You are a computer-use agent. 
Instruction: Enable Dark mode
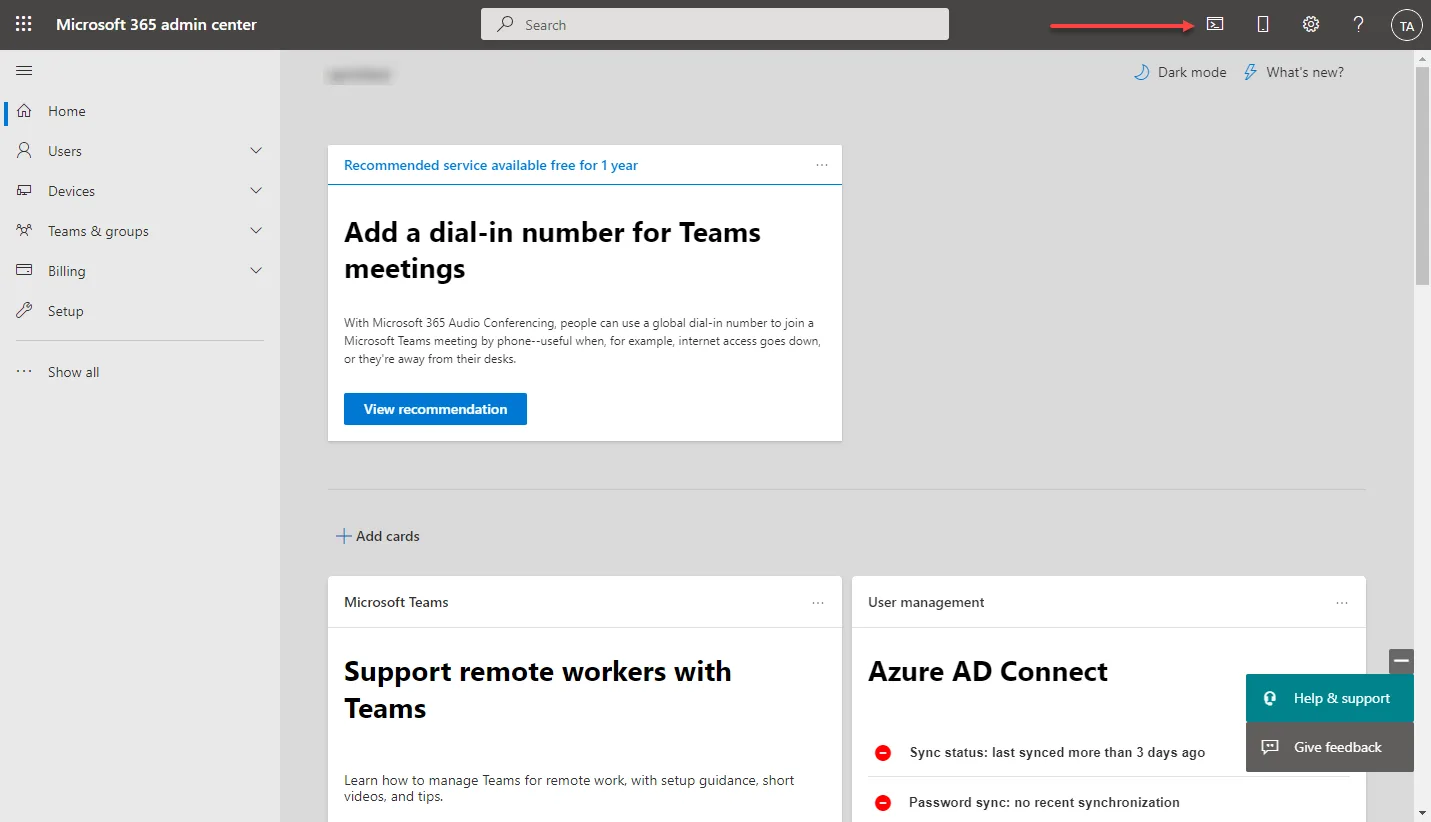(x=1180, y=72)
